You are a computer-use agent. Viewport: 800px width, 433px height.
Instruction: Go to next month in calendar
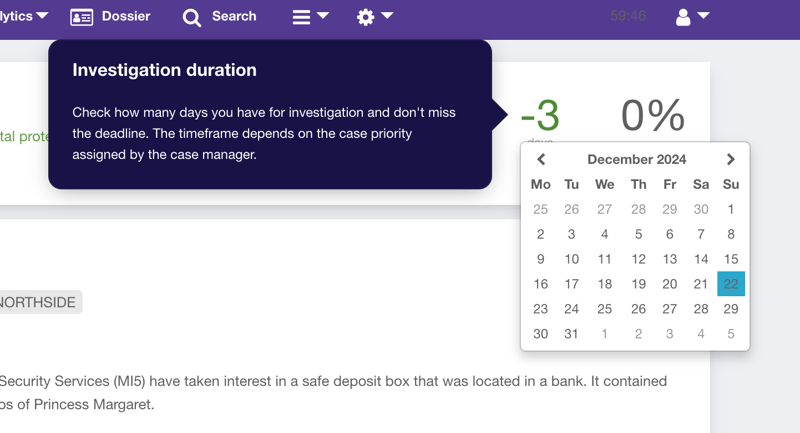(731, 159)
